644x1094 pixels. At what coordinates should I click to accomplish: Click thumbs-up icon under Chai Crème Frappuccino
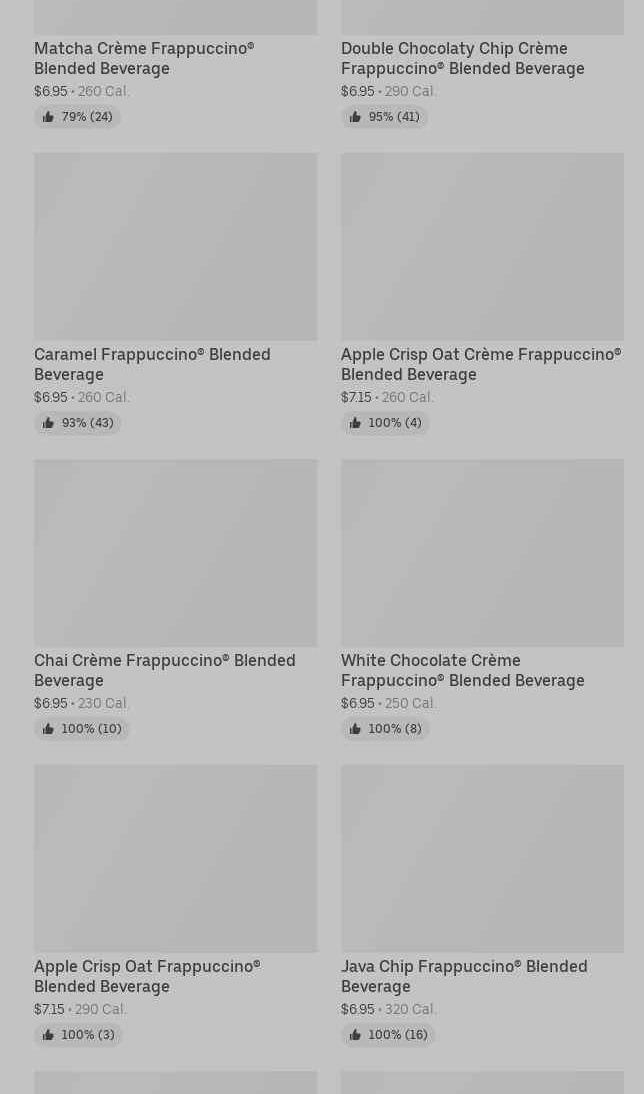click(48, 729)
